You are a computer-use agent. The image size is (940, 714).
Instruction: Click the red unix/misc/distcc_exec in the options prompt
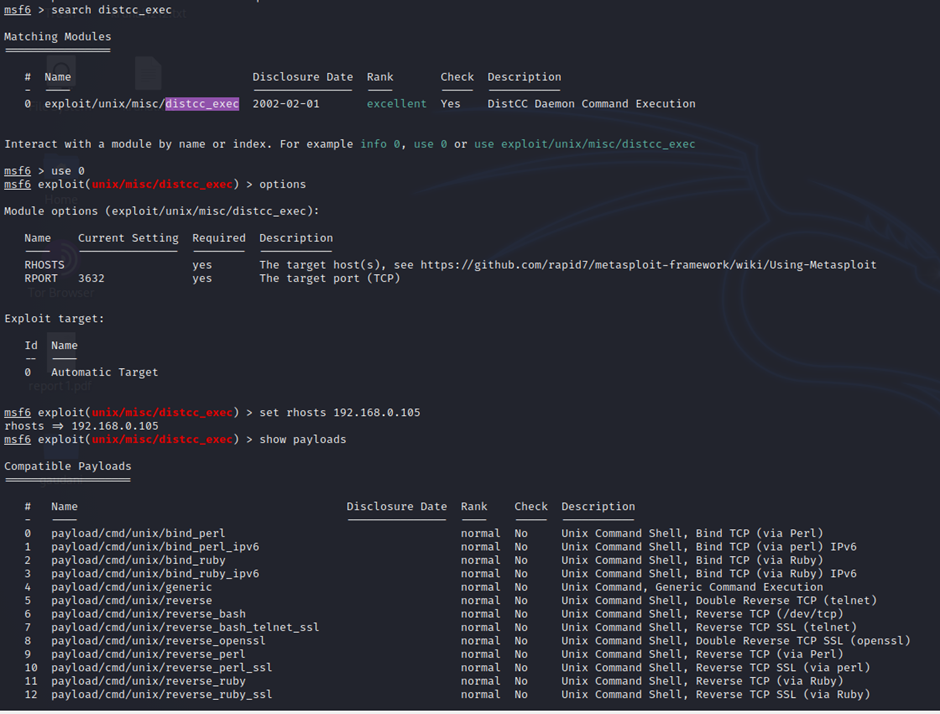pyautogui.click(x=161, y=184)
